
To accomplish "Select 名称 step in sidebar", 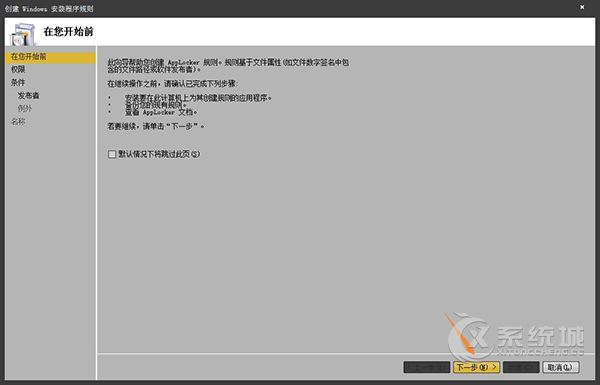I will 18,122.
